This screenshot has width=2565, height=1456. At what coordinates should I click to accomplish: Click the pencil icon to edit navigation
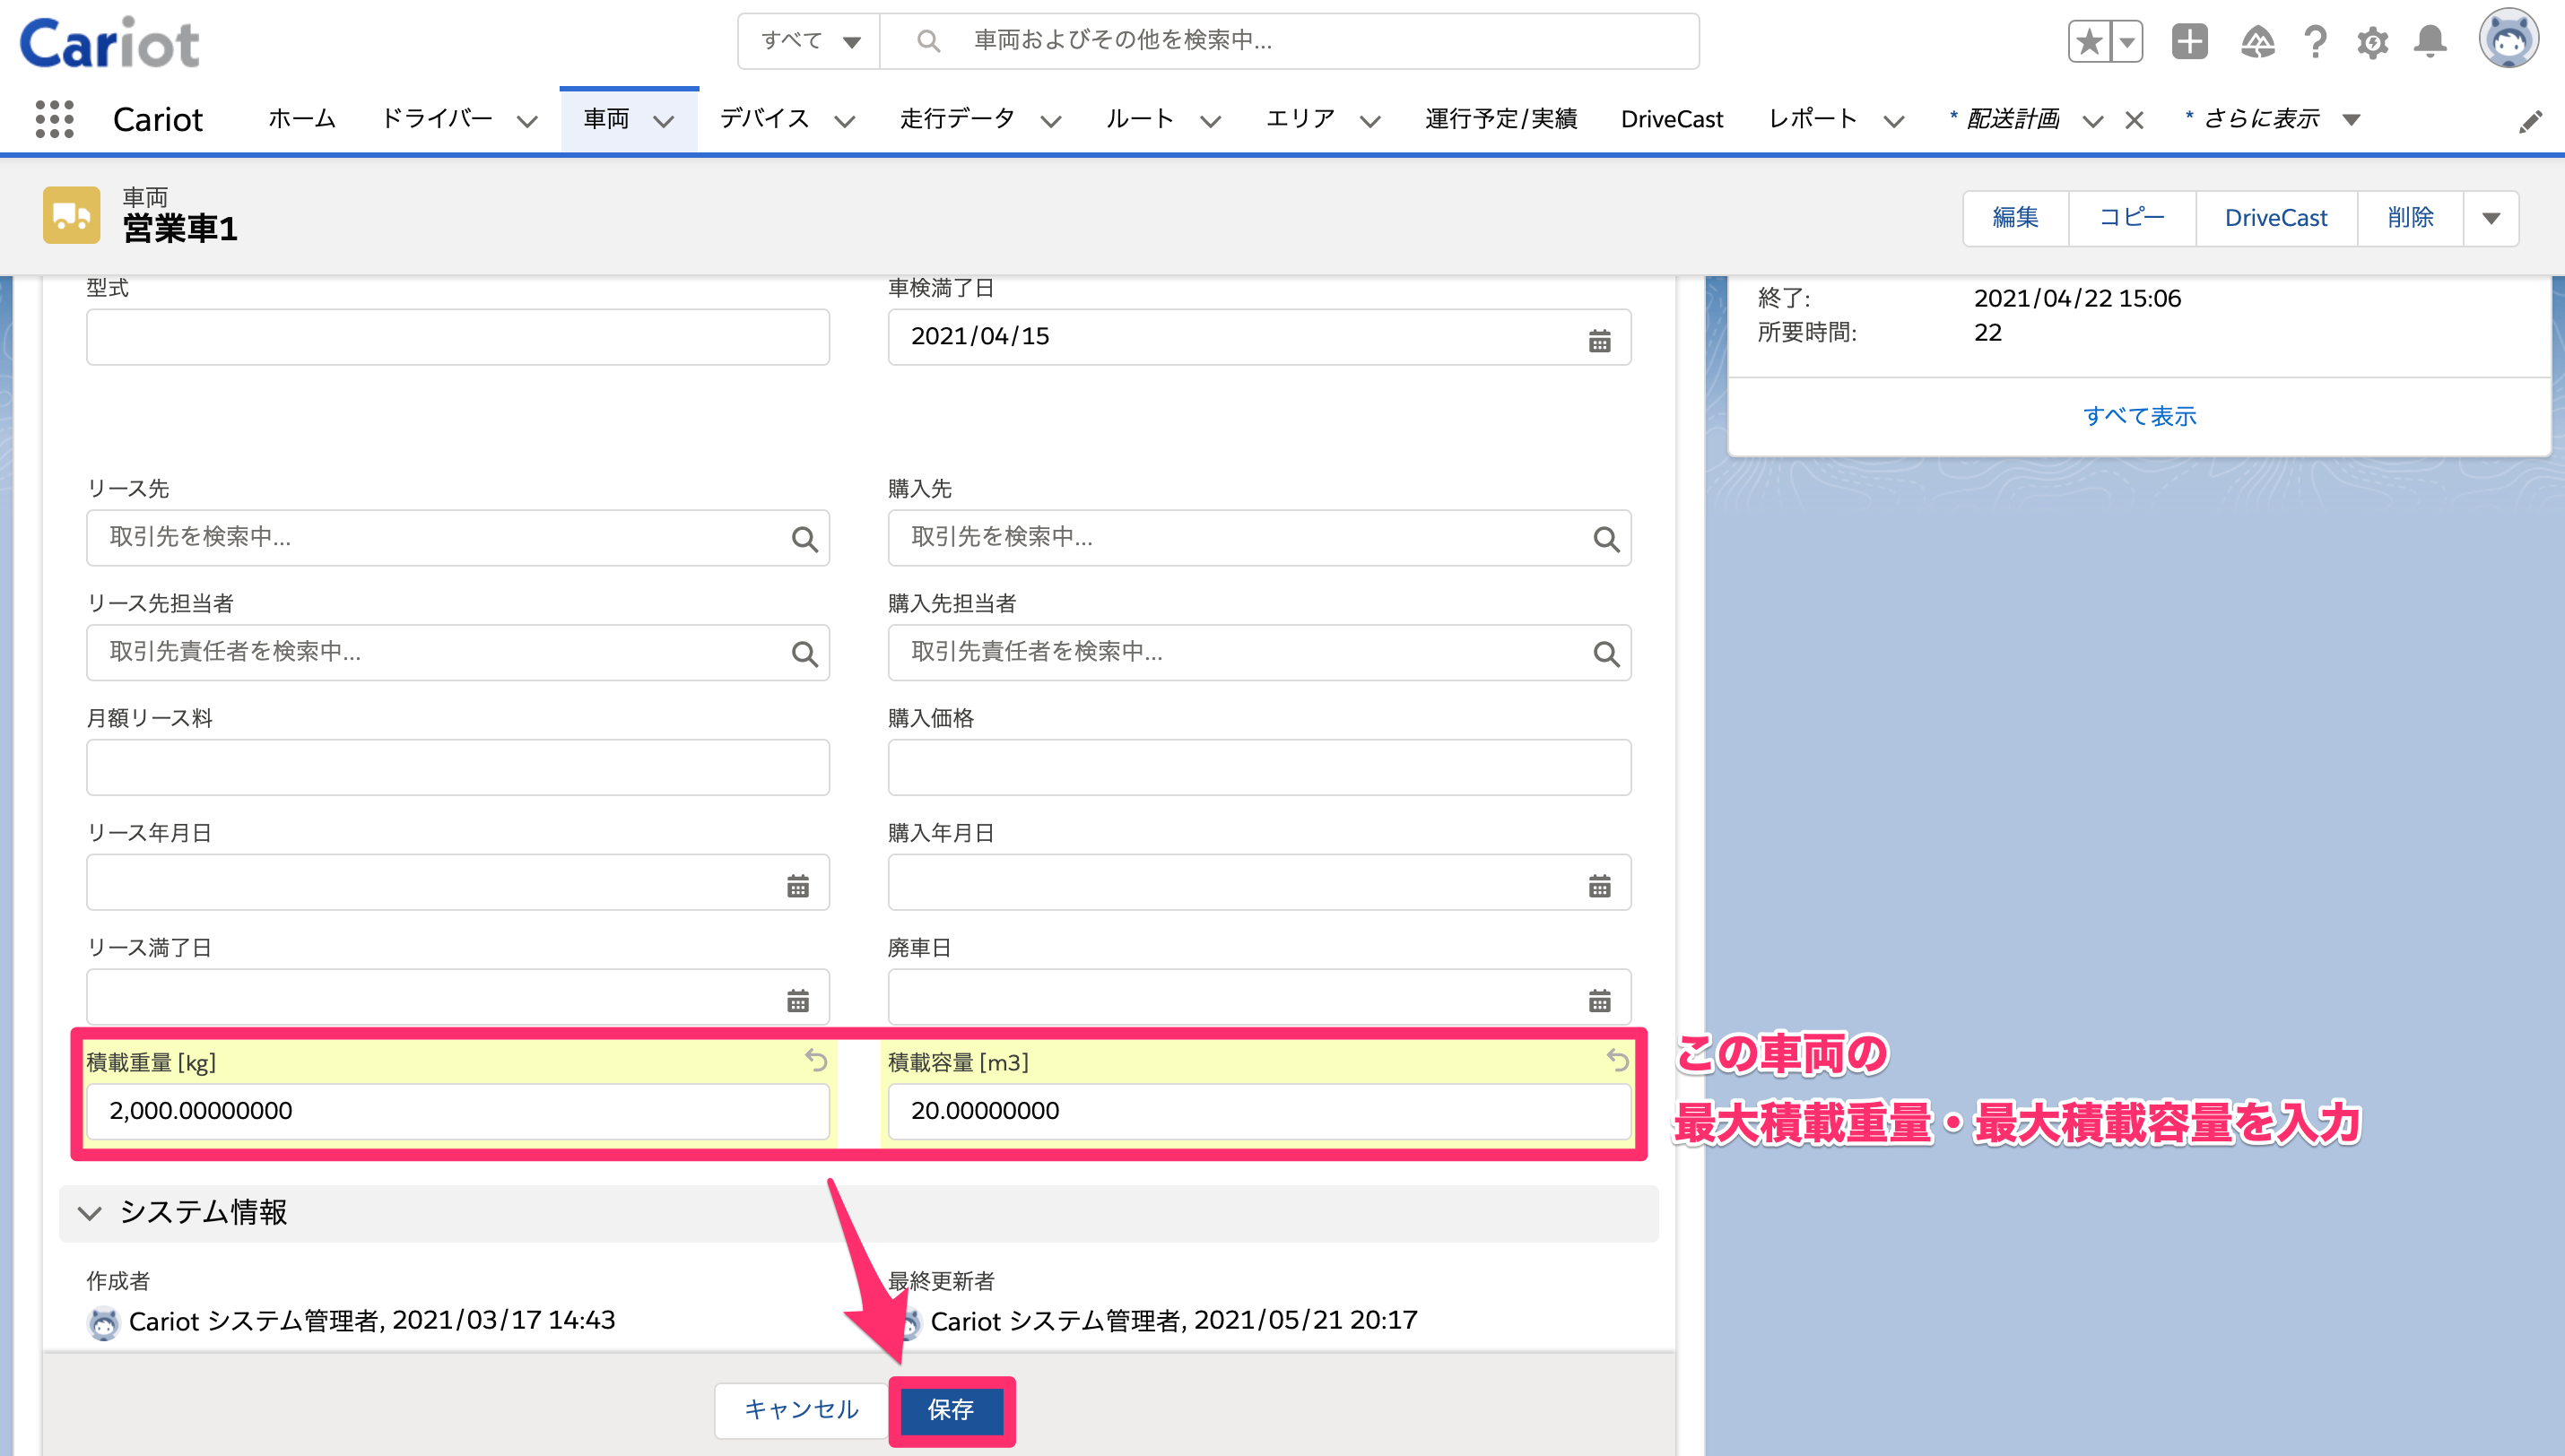click(2530, 121)
